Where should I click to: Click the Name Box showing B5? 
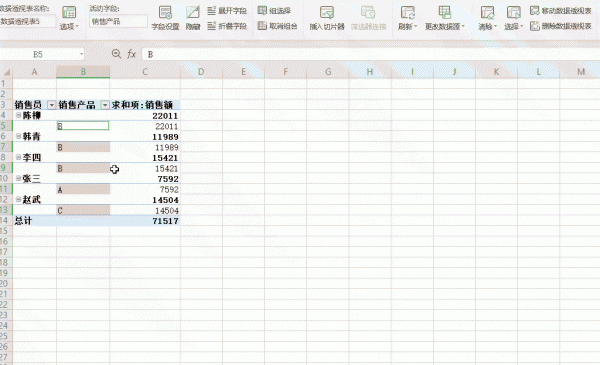pos(38,54)
